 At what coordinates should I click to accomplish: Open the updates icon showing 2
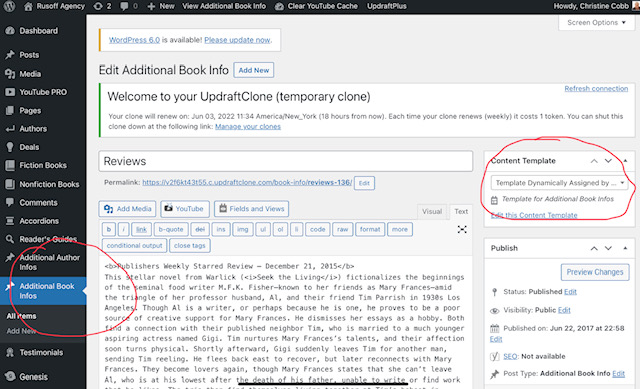[102, 6]
